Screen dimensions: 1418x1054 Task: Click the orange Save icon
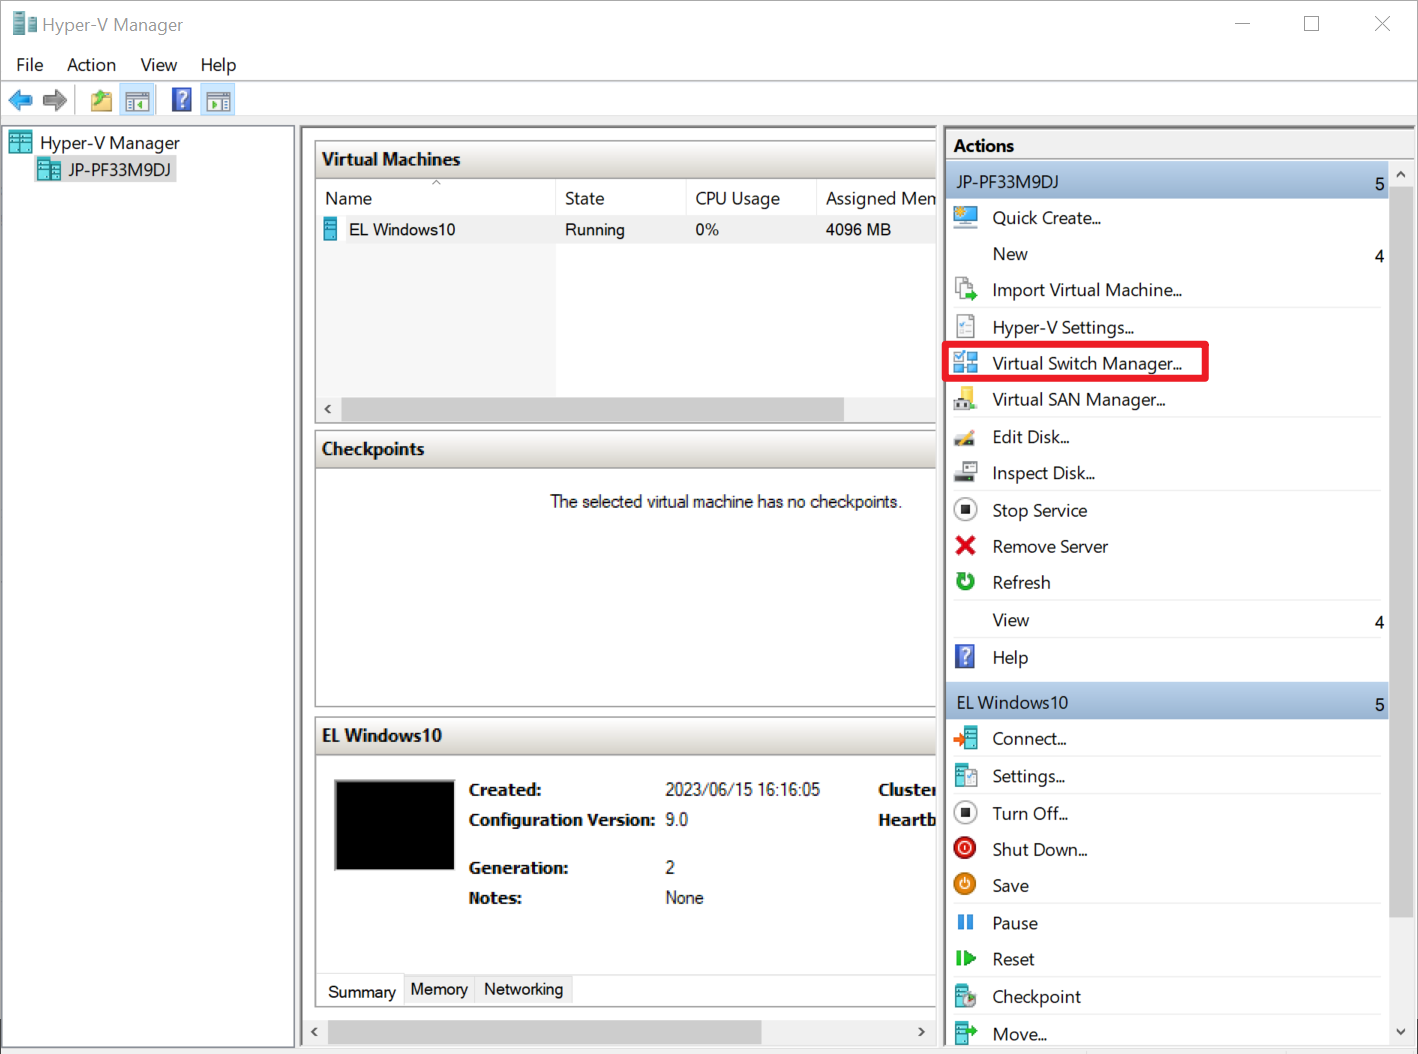point(965,885)
